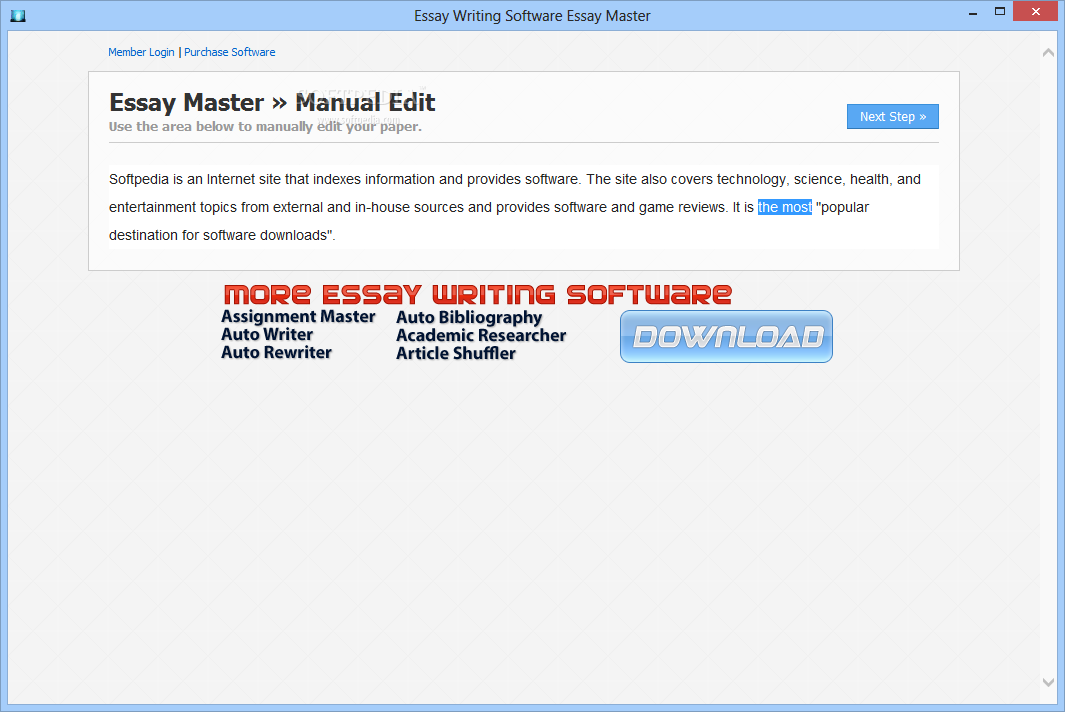Click the Essay Master app icon in the title bar
Screen dimensions: 1065x712
click(18, 16)
